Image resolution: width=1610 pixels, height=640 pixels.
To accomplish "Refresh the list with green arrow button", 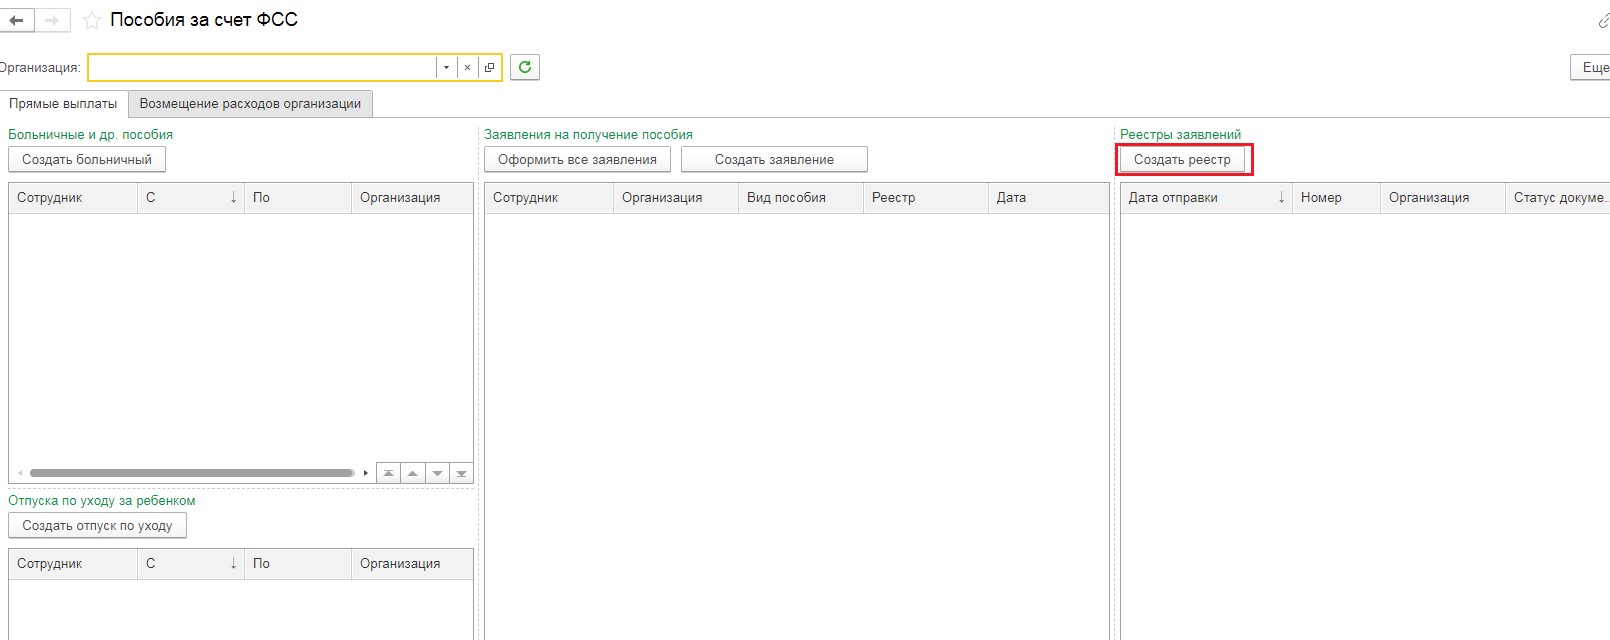I will tap(525, 67).
